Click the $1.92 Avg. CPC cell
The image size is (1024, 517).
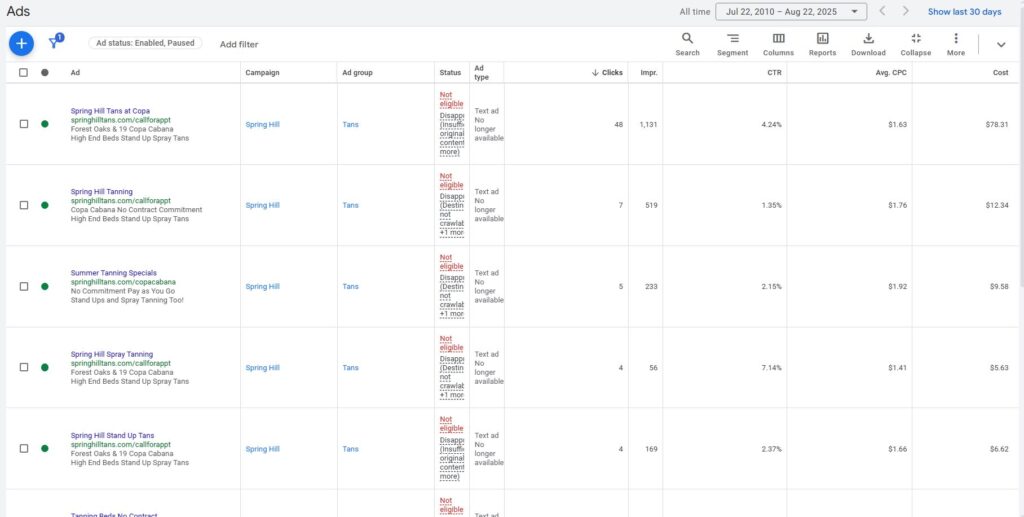897,286
